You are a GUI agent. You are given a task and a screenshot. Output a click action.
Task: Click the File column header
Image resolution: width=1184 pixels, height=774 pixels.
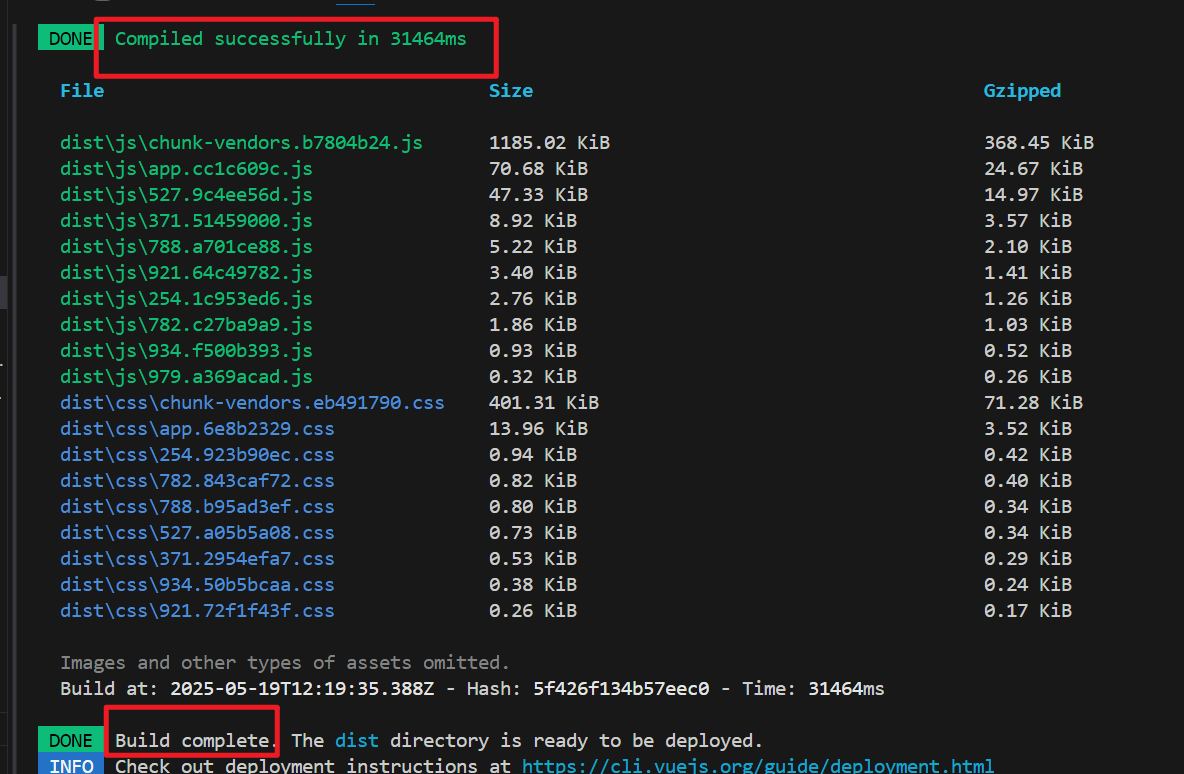(82, 90)
